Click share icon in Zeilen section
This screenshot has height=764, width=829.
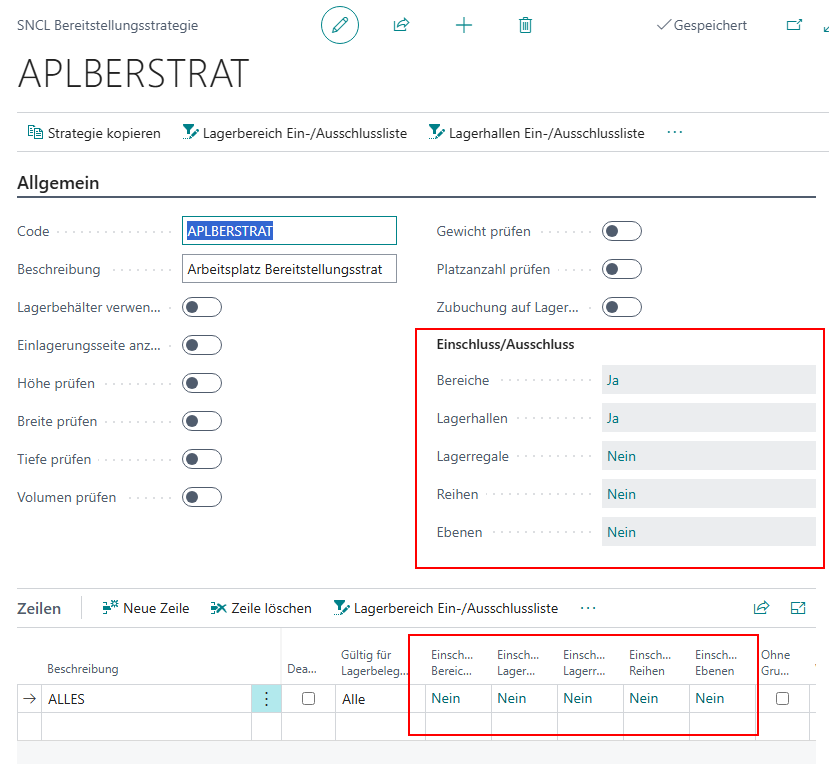pyautogui.click(x=761, y=608)
